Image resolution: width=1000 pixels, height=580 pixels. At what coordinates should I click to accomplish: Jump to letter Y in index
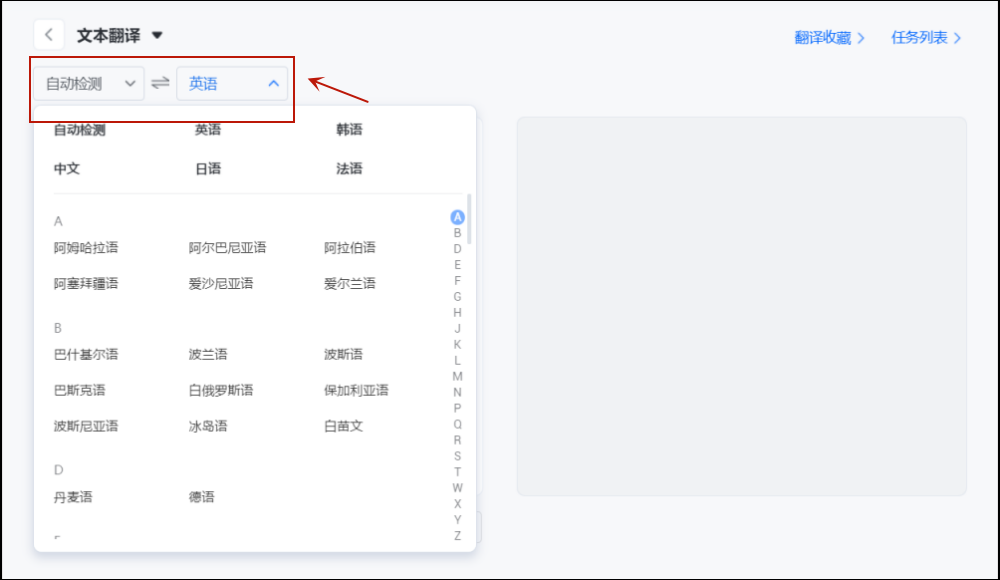tap(457, 520)
